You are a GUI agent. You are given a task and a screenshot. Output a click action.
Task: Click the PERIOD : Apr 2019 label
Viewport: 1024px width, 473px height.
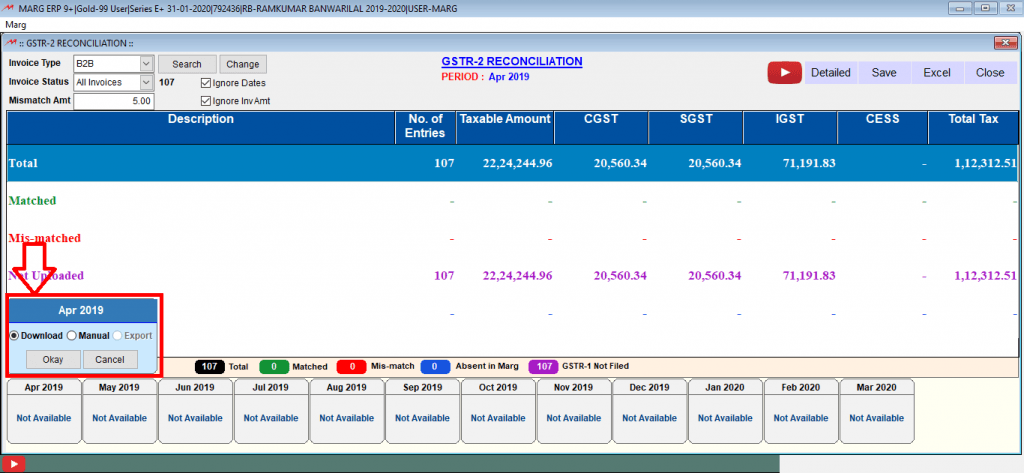point(485,76)
